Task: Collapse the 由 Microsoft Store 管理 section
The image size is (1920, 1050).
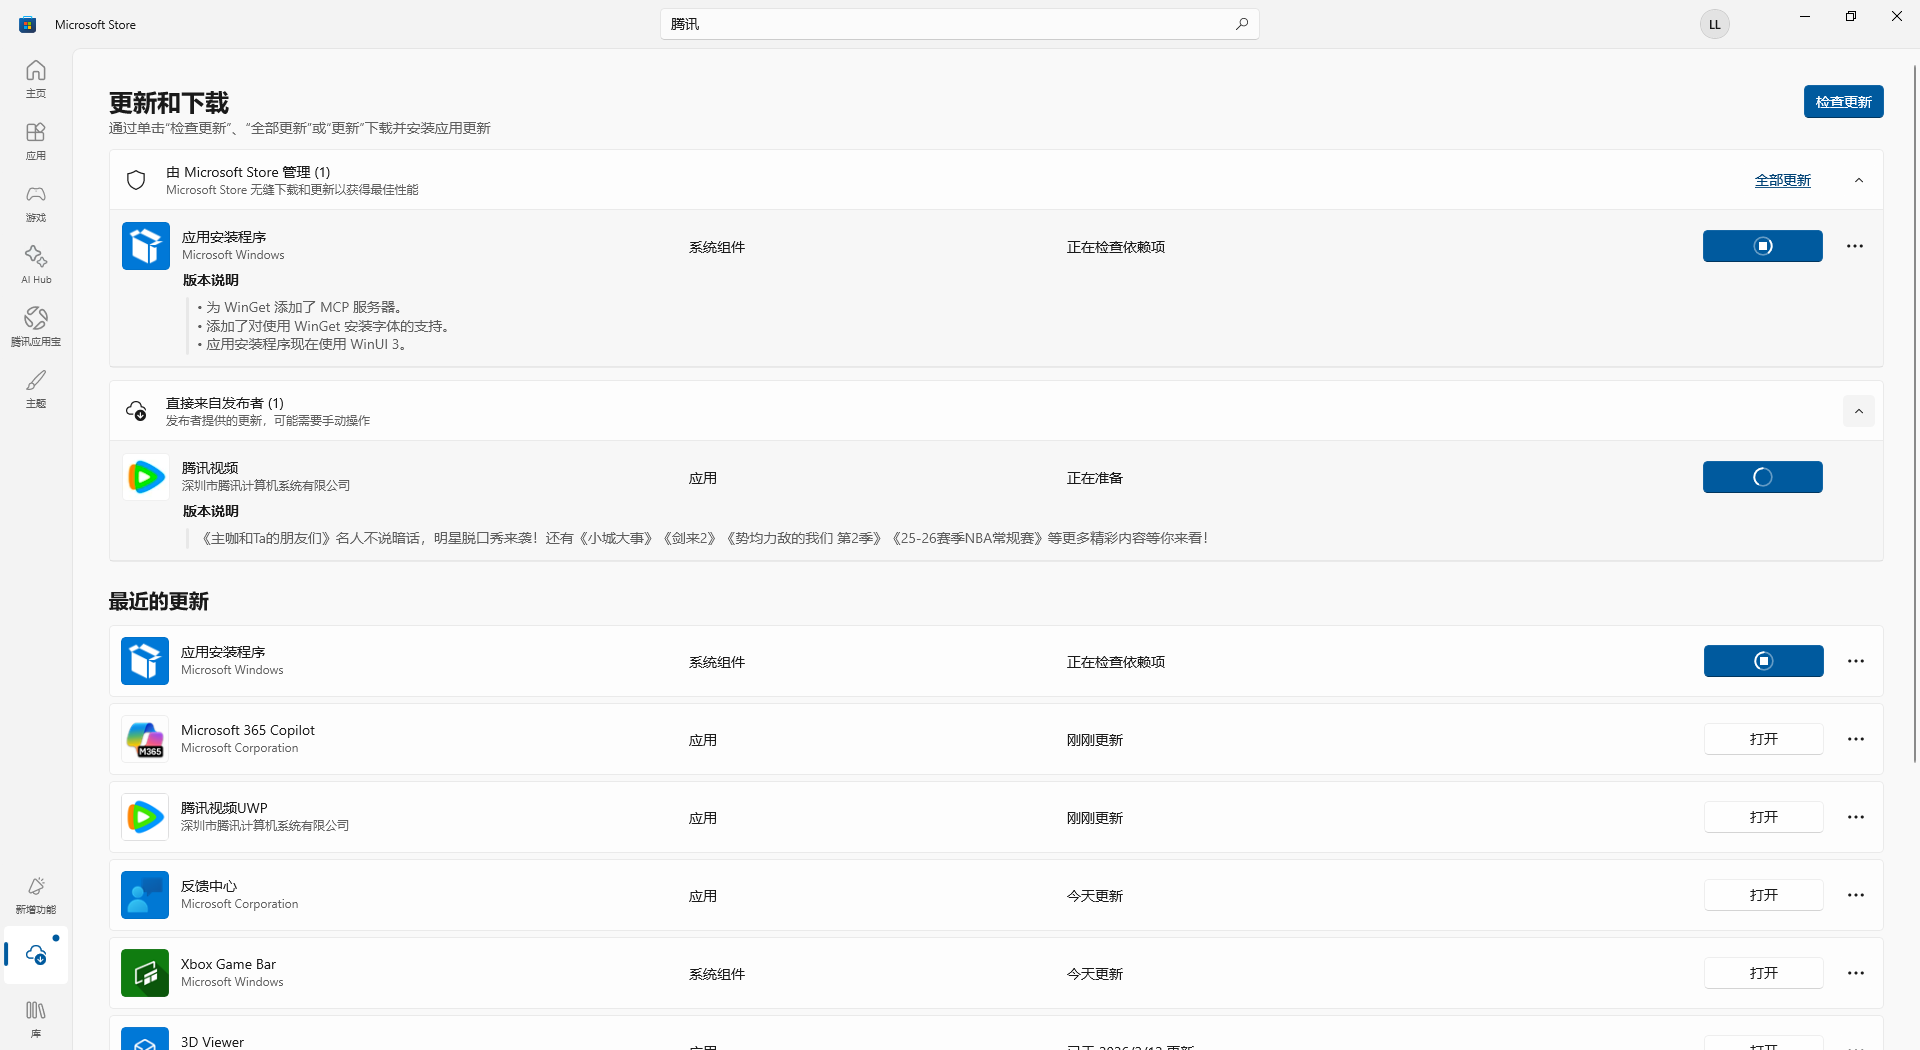Action: point(1859,180)
